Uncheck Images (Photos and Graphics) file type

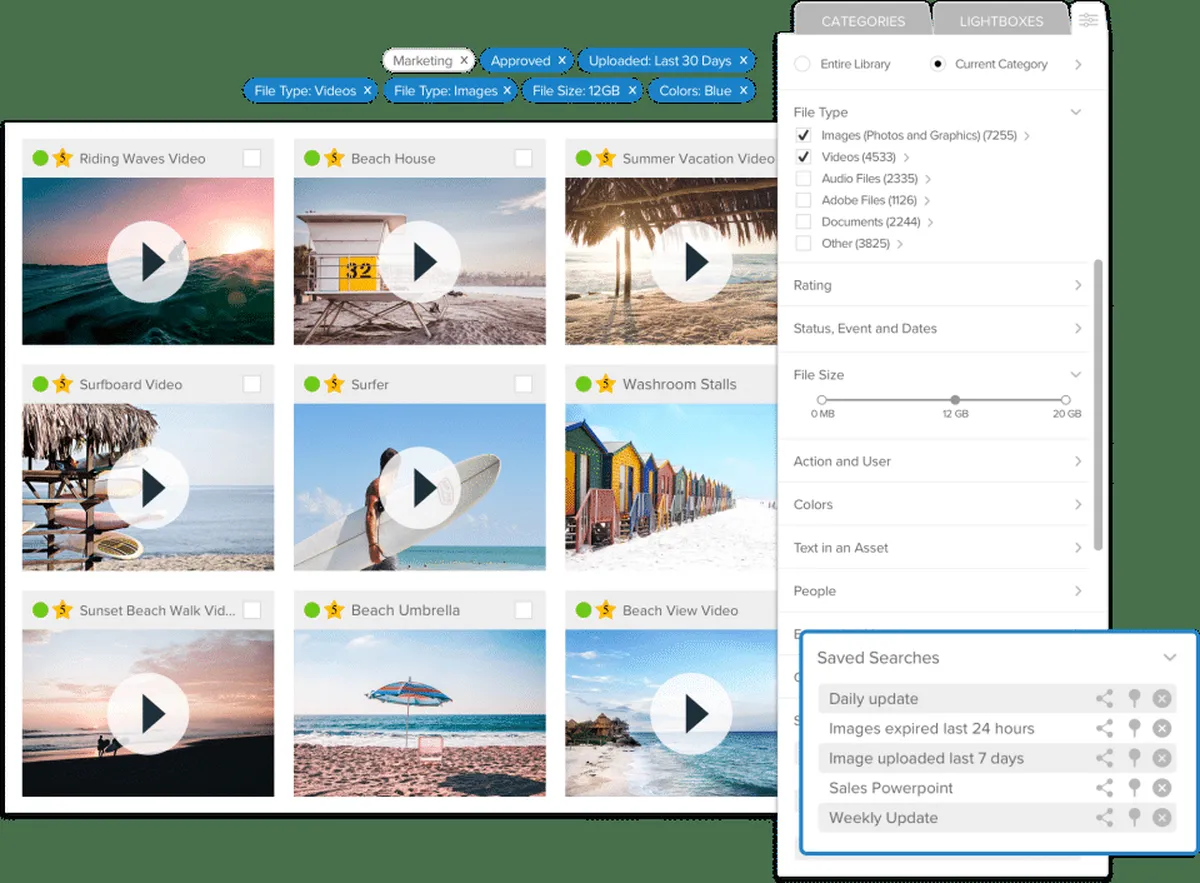[x=803, y=135]
